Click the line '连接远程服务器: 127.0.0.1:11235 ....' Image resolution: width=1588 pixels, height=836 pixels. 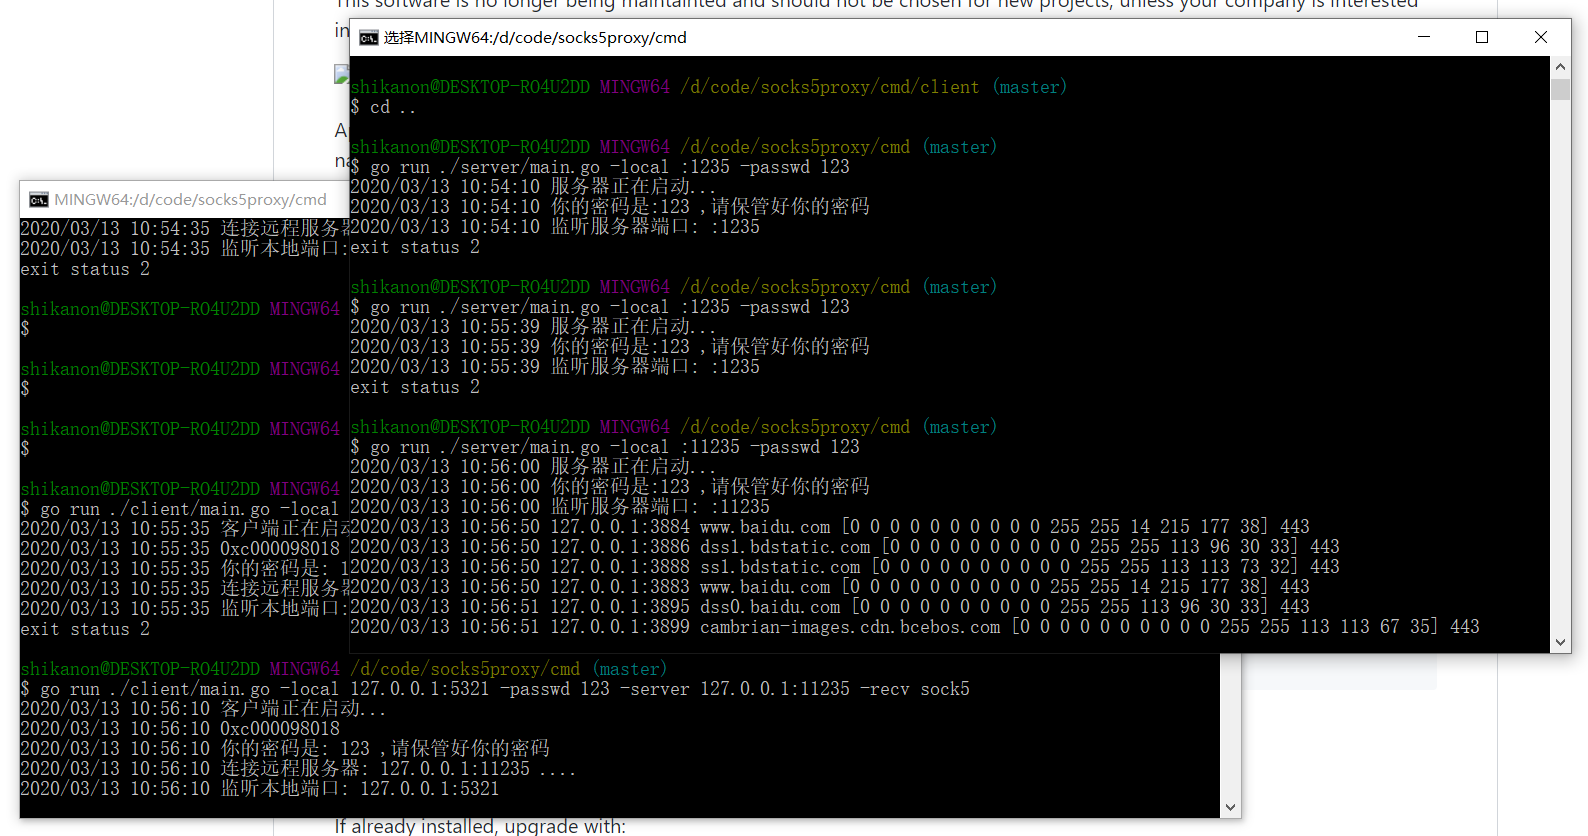pos(298,769)
